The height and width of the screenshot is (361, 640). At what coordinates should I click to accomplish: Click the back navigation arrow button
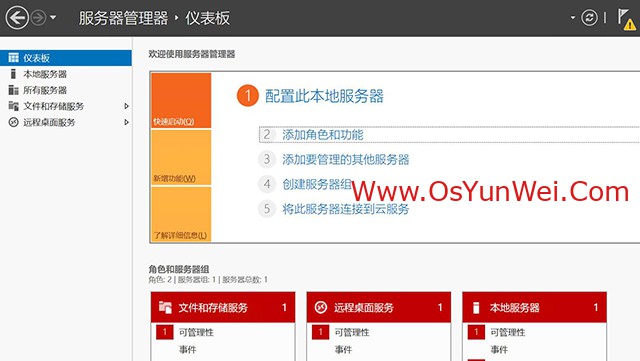coord(17,18)
